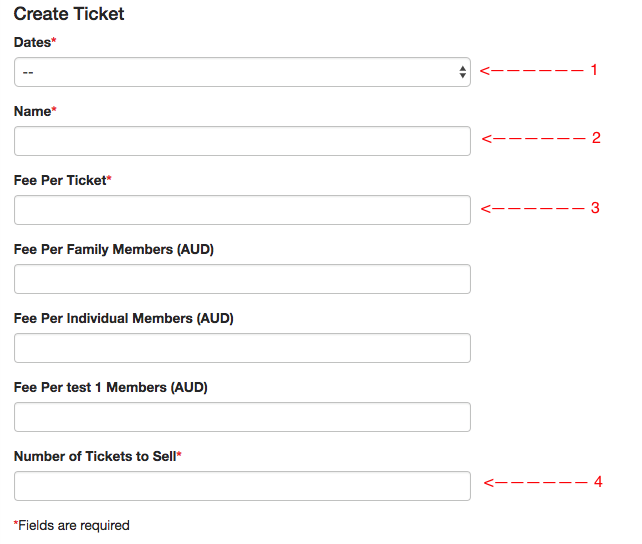Click the Fee Per Ticket input box
642x544 pixels.
click(x=242, y=210)
